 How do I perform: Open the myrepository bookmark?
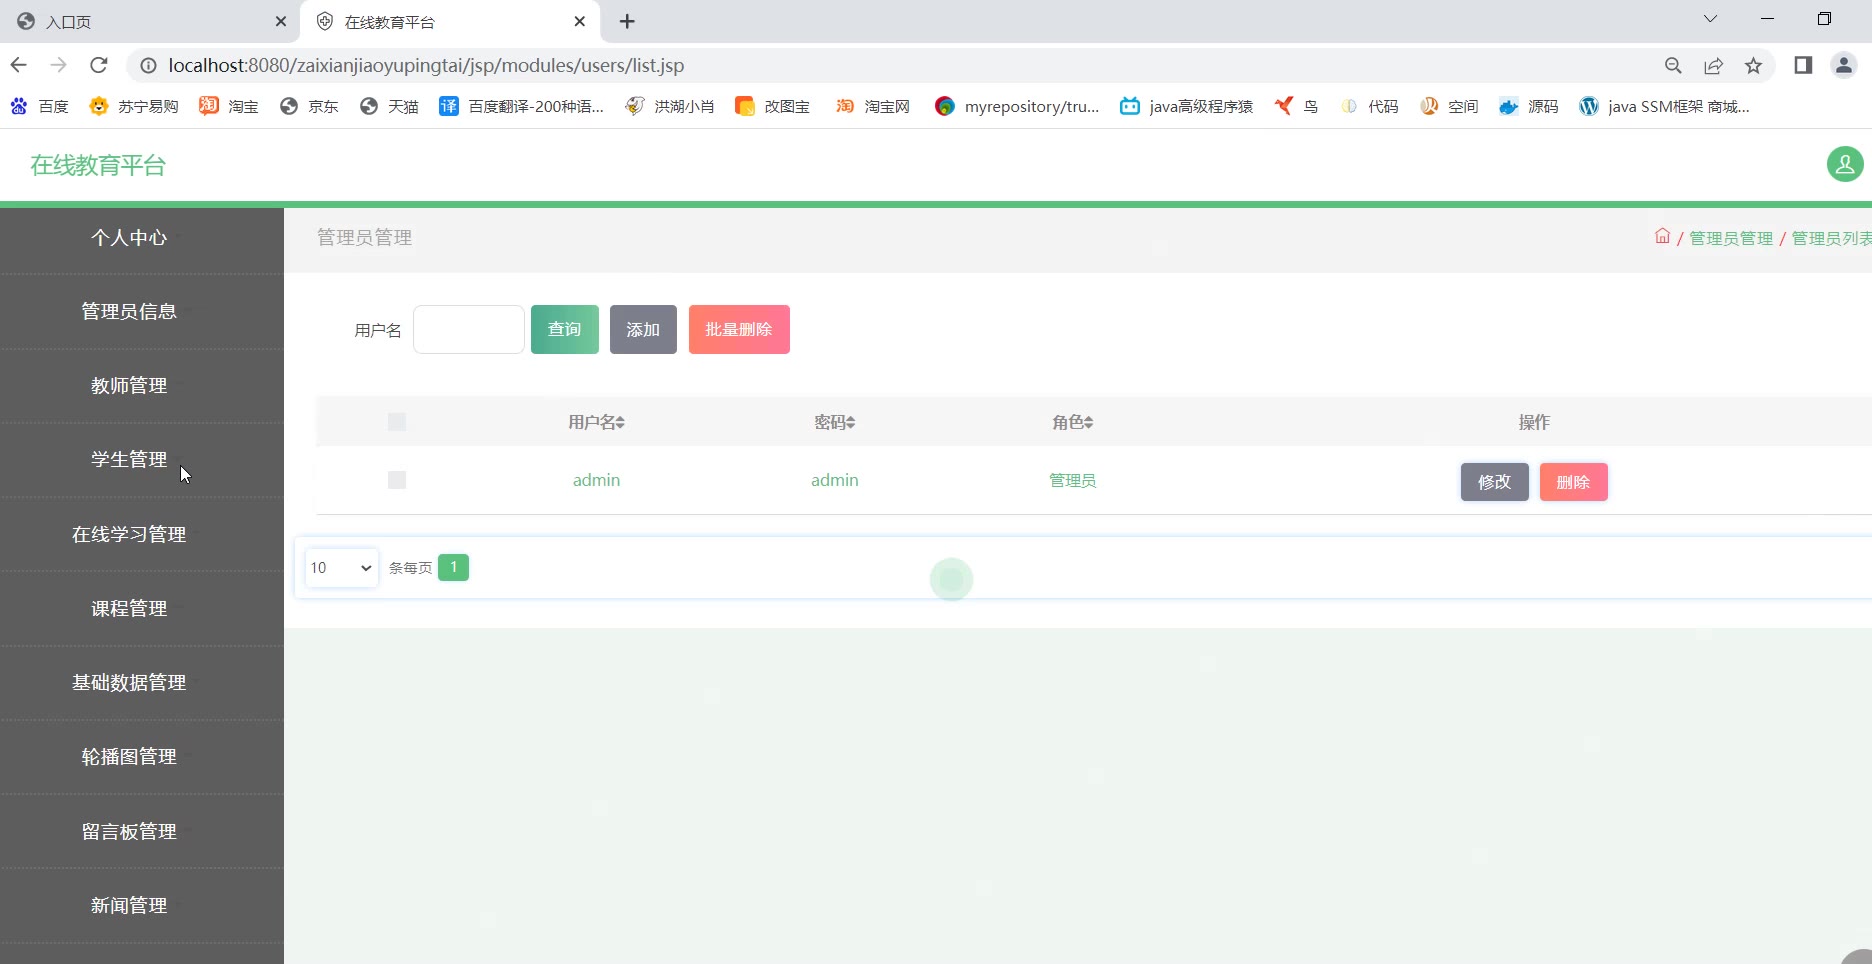pyautogui.click(x=1017, y=106)
